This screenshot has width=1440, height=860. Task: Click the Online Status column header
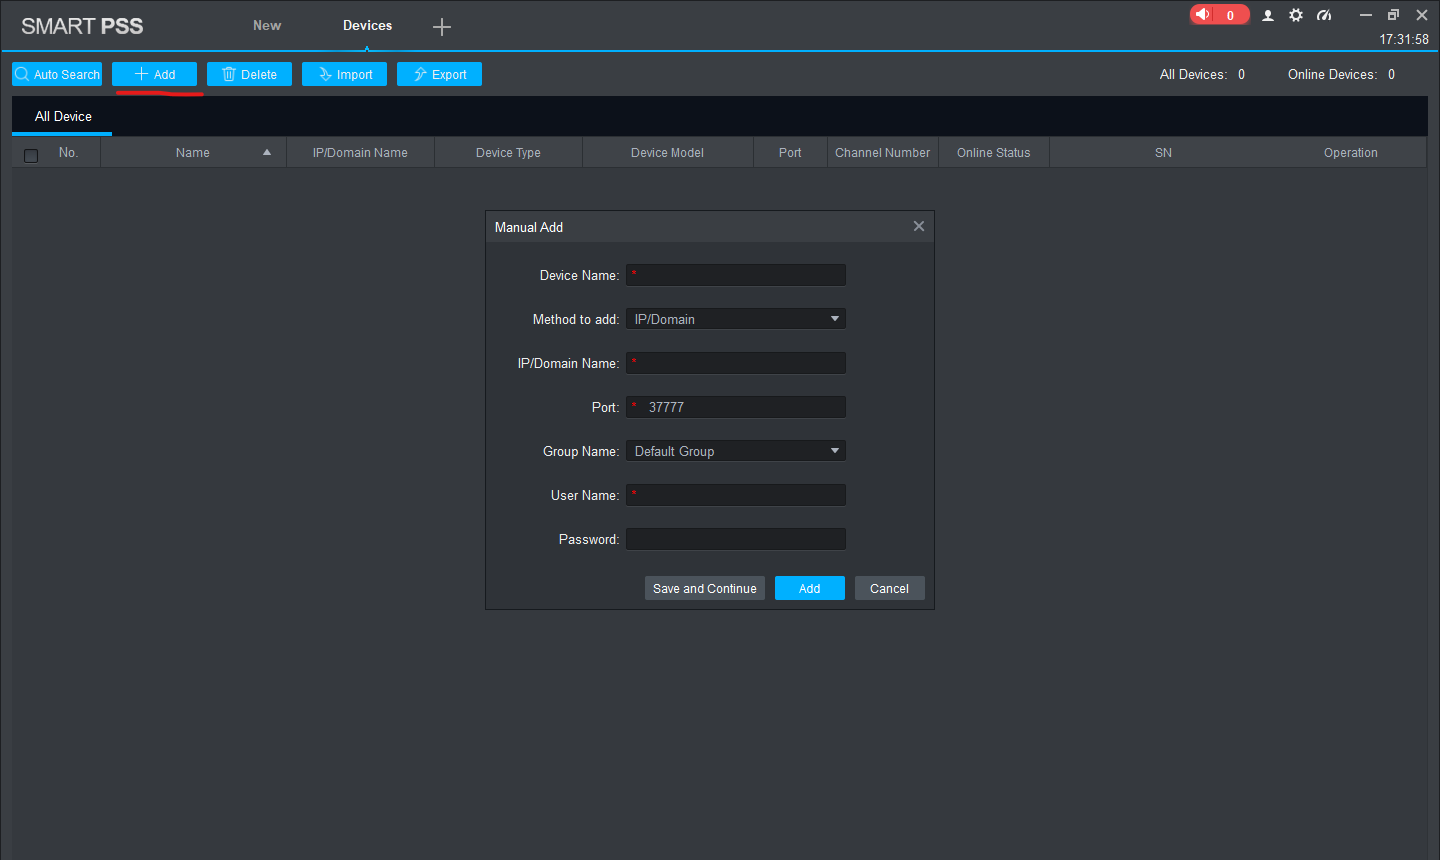[993, 153]
